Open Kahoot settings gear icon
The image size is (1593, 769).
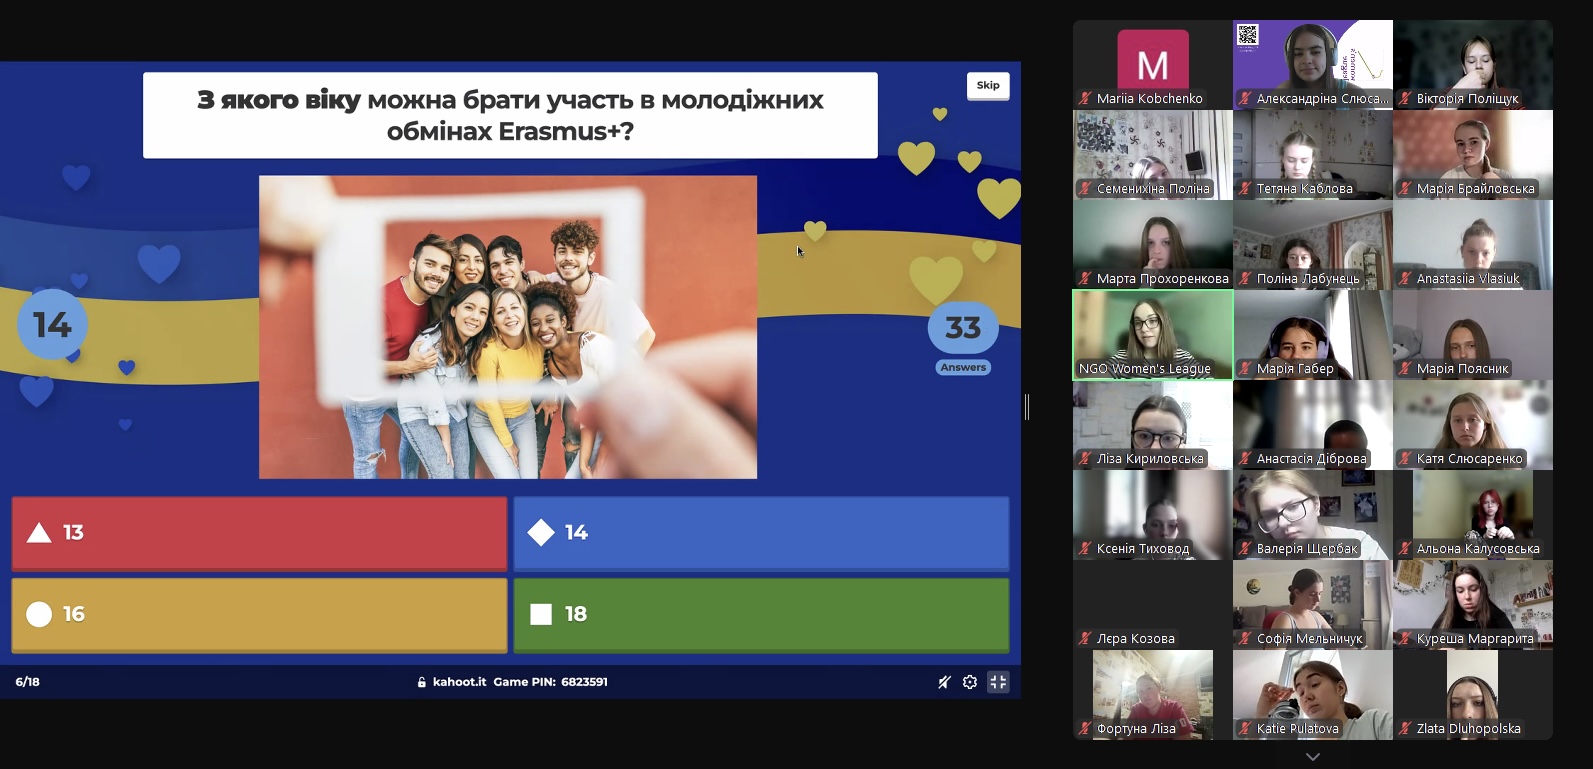click(x=969, y=682)
